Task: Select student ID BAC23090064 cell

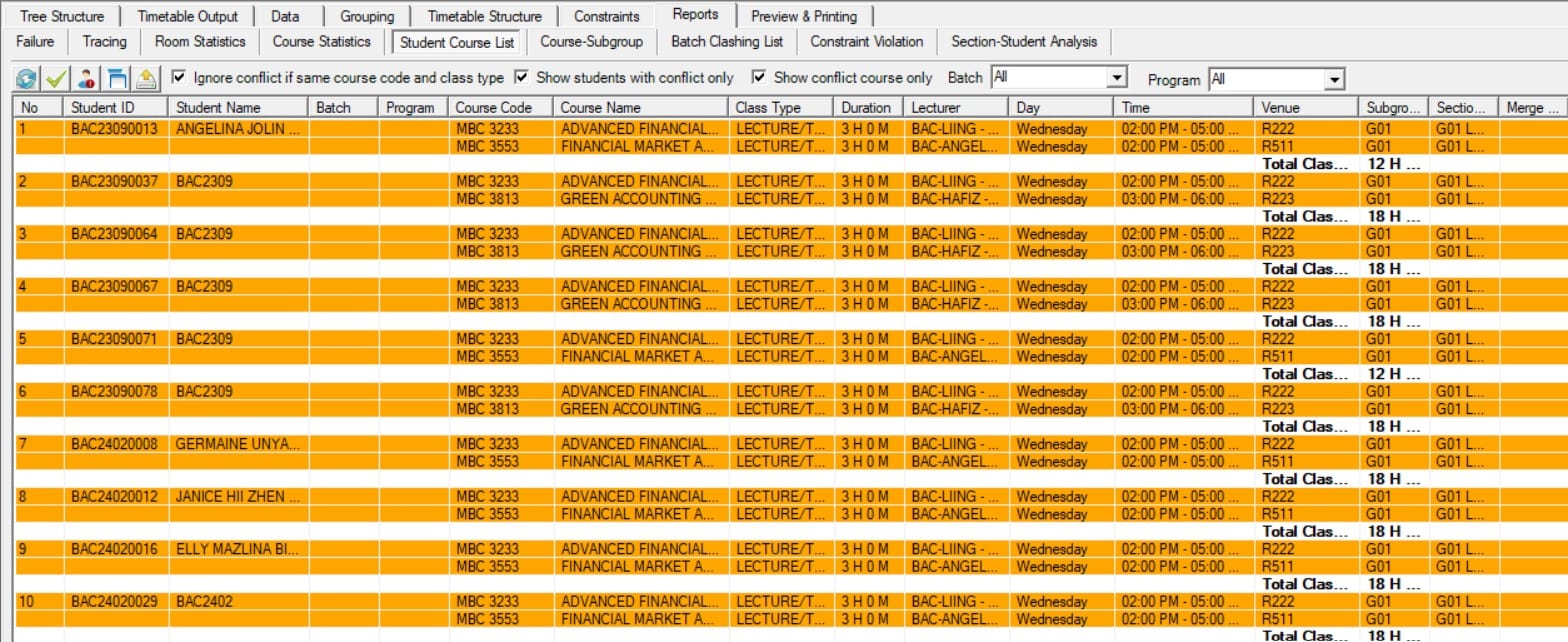Action: pyautogui.click(x=118, y=234)
